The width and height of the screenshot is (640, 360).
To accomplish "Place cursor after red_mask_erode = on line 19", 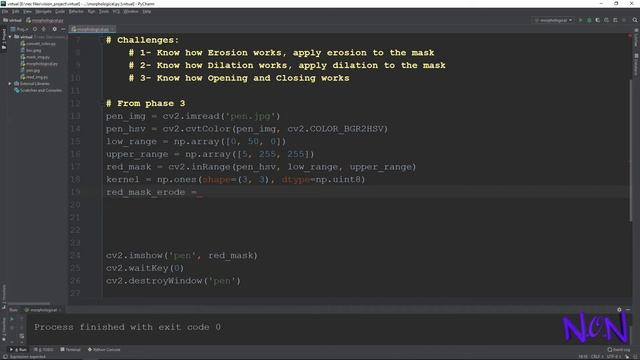I will click(200, 192).
